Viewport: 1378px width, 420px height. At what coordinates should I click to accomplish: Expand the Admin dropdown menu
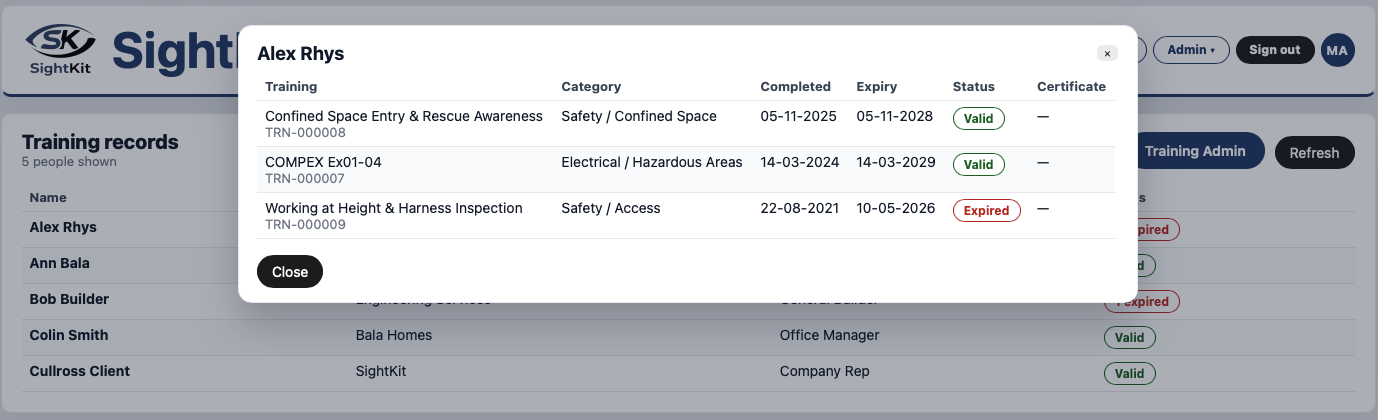1191,50
